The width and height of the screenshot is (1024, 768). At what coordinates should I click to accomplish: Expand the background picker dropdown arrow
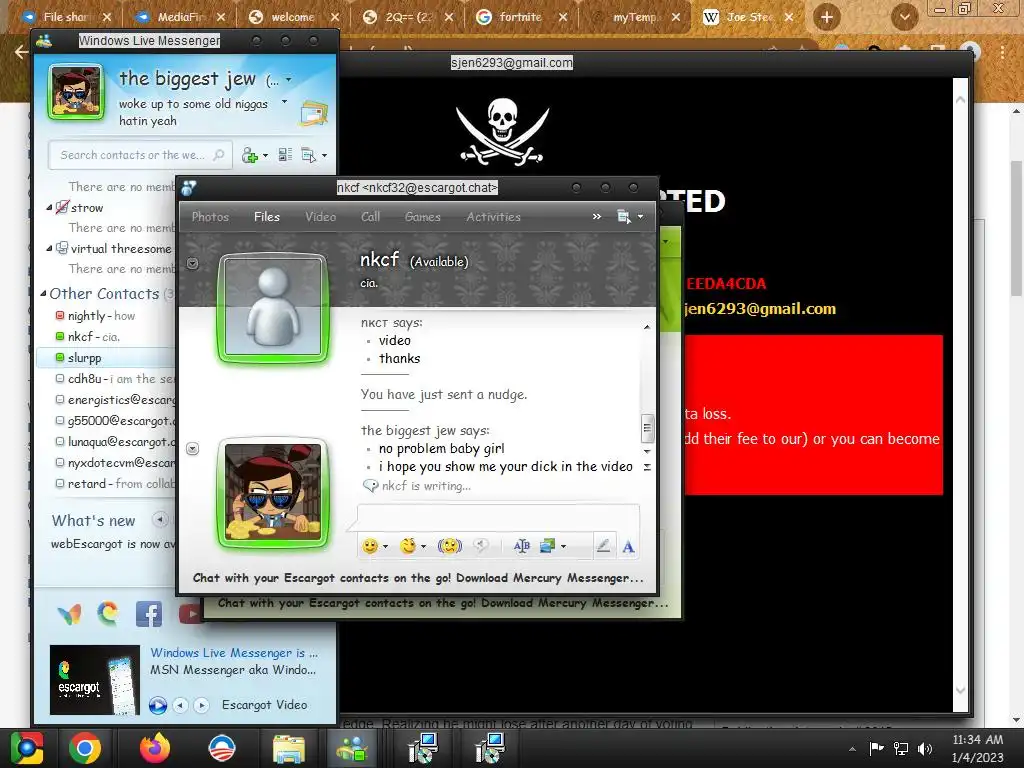[563, 547]
